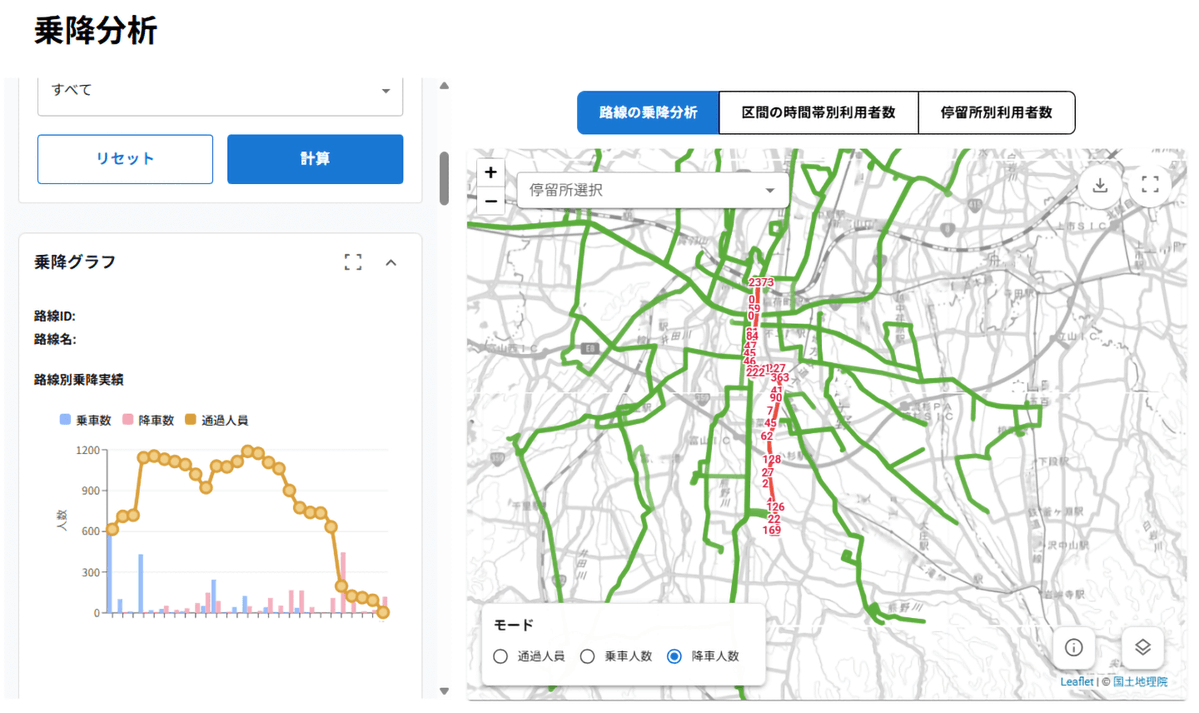Click the 169 stop label on map
The width and height of the screenshot is (1199, 713).
click(772, 529)
